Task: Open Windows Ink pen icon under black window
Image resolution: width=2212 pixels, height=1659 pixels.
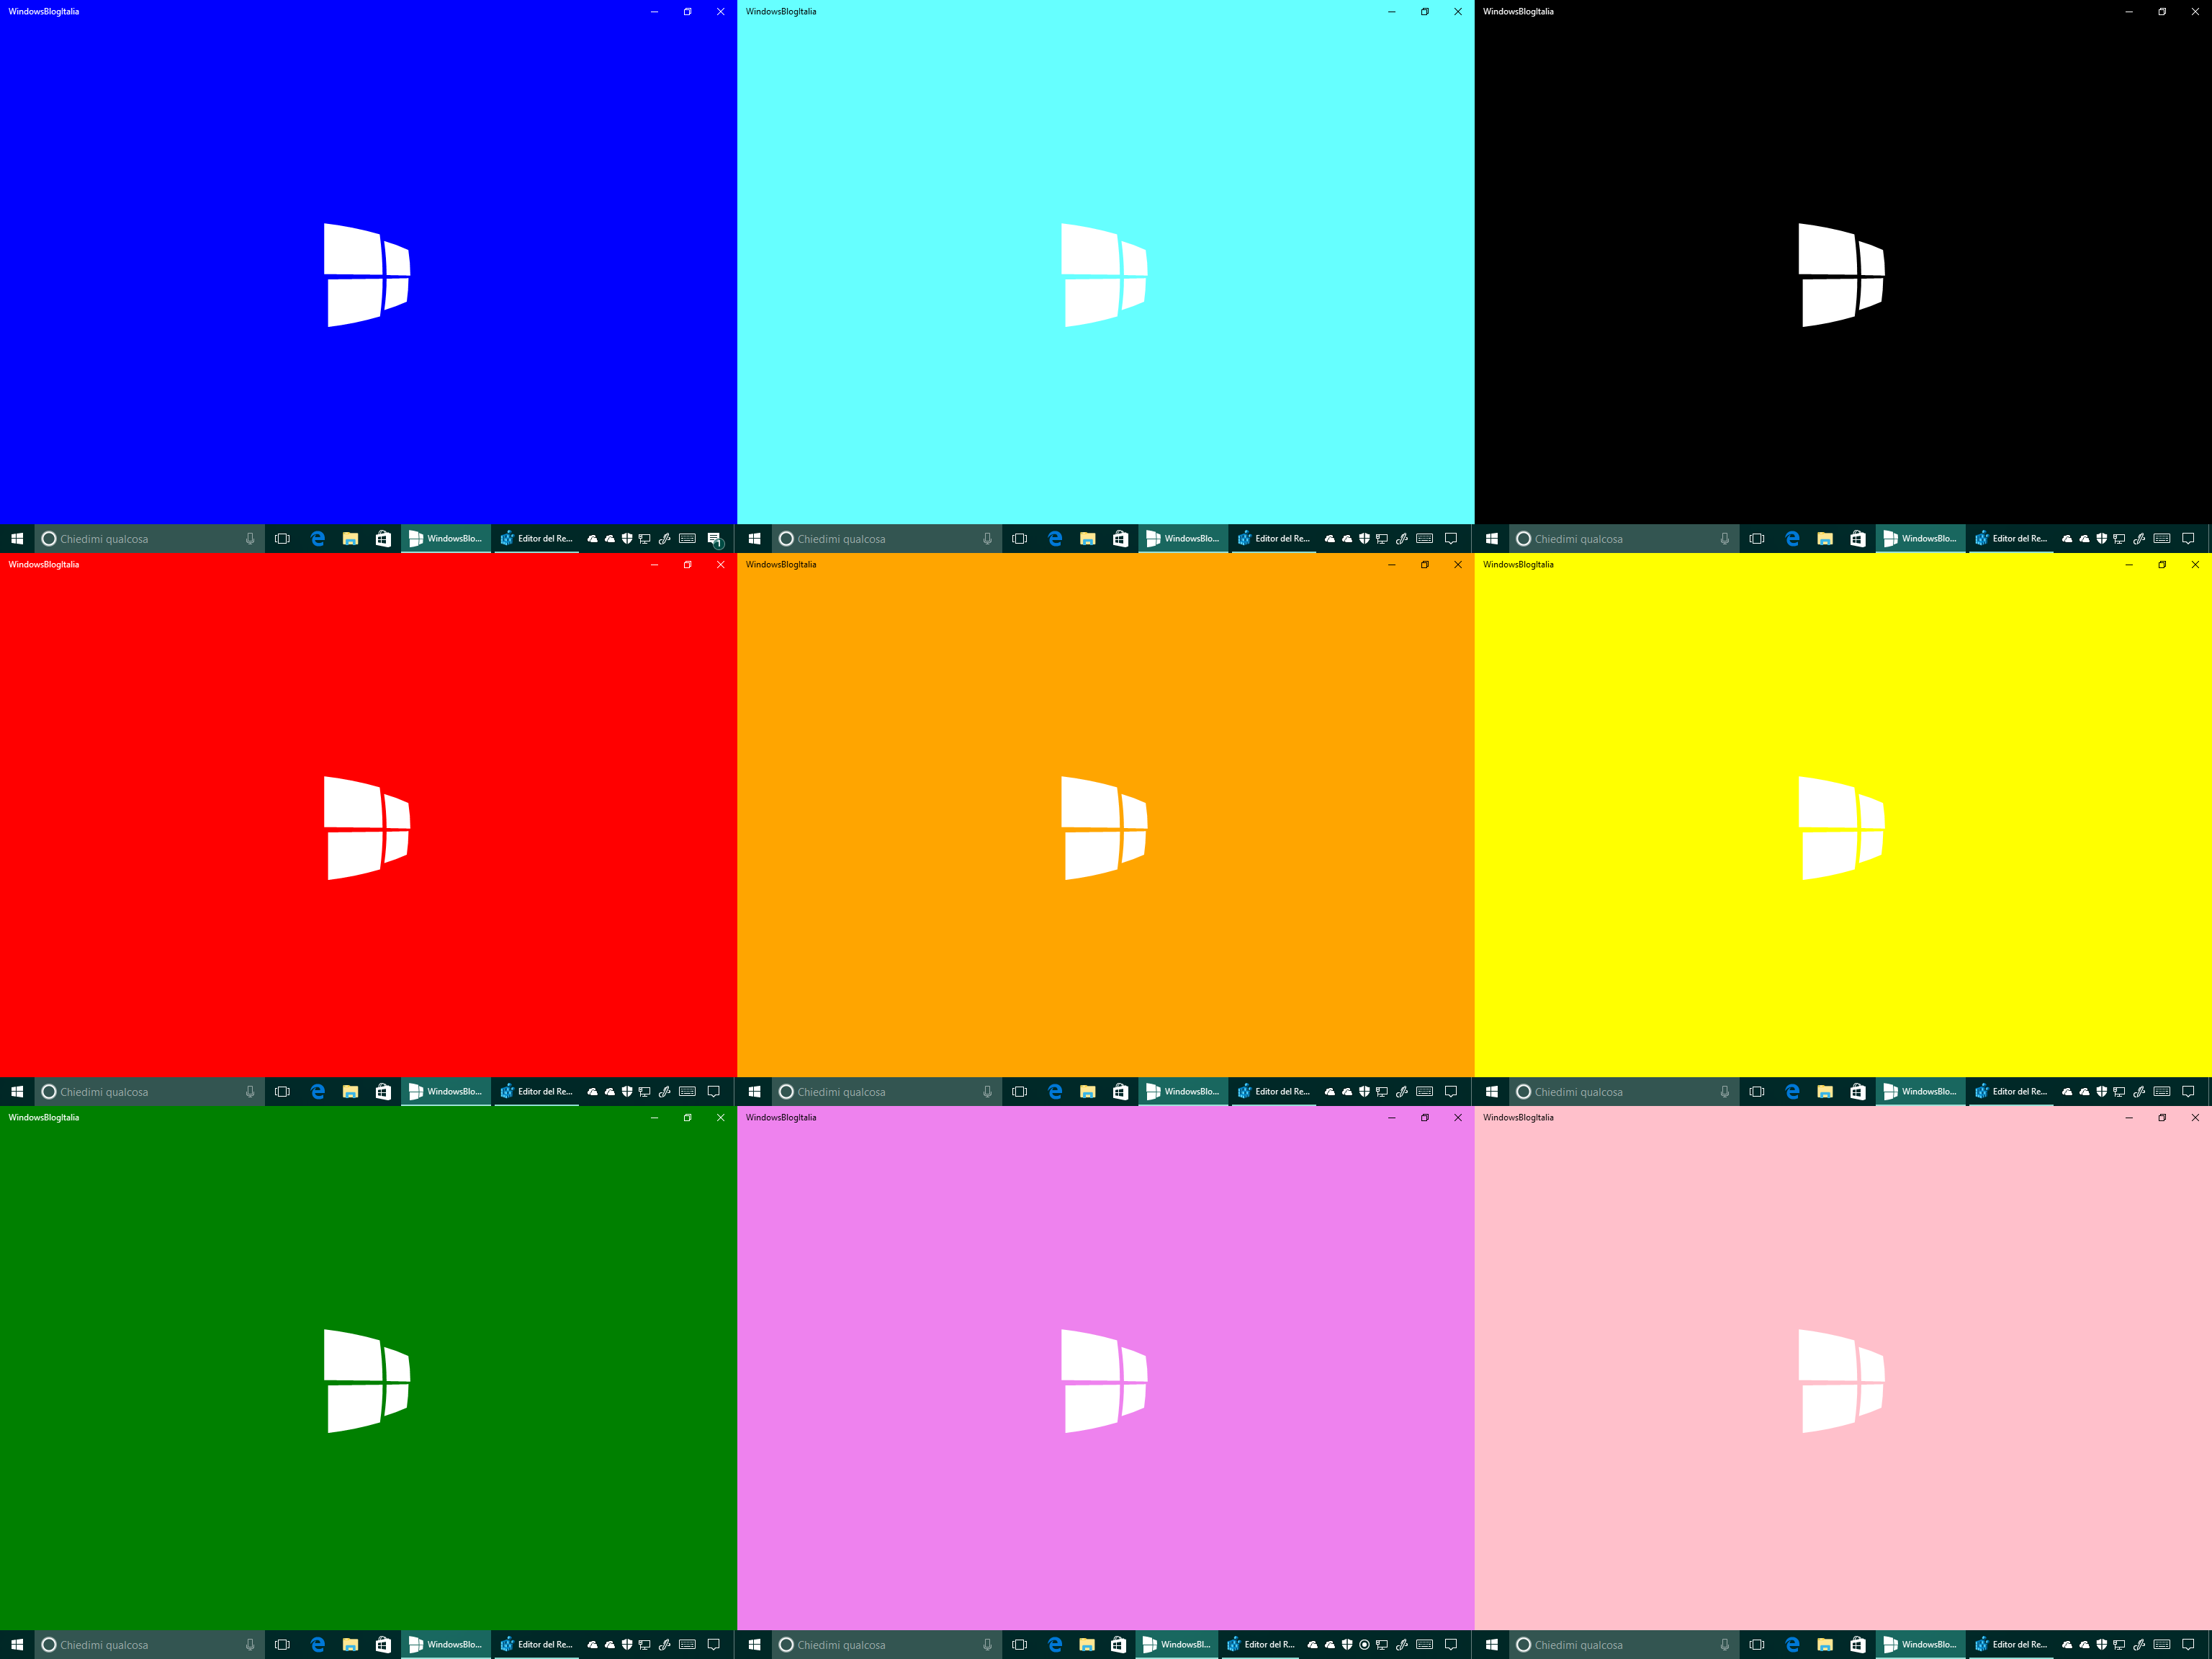Action: coord(2139,539)
